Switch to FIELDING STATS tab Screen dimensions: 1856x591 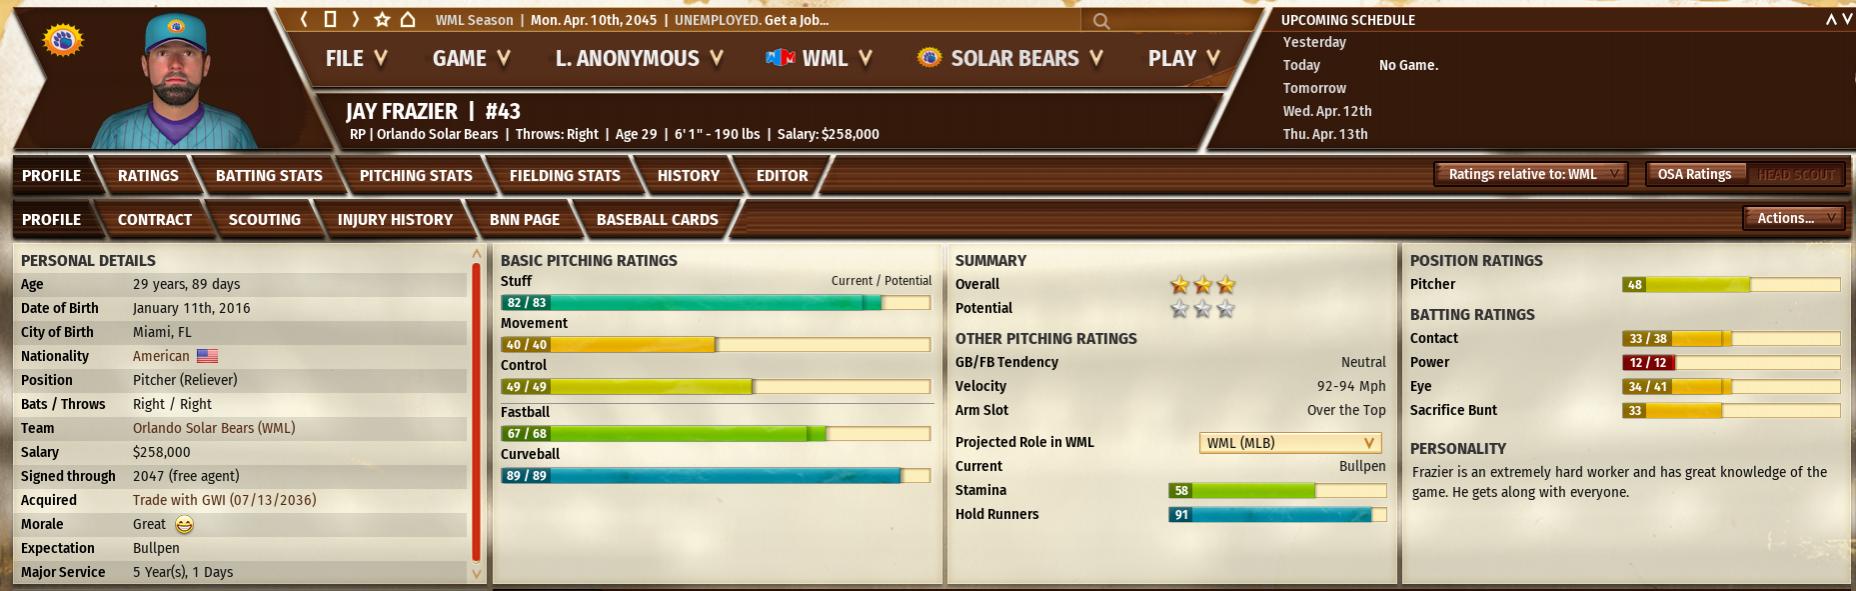565,175
